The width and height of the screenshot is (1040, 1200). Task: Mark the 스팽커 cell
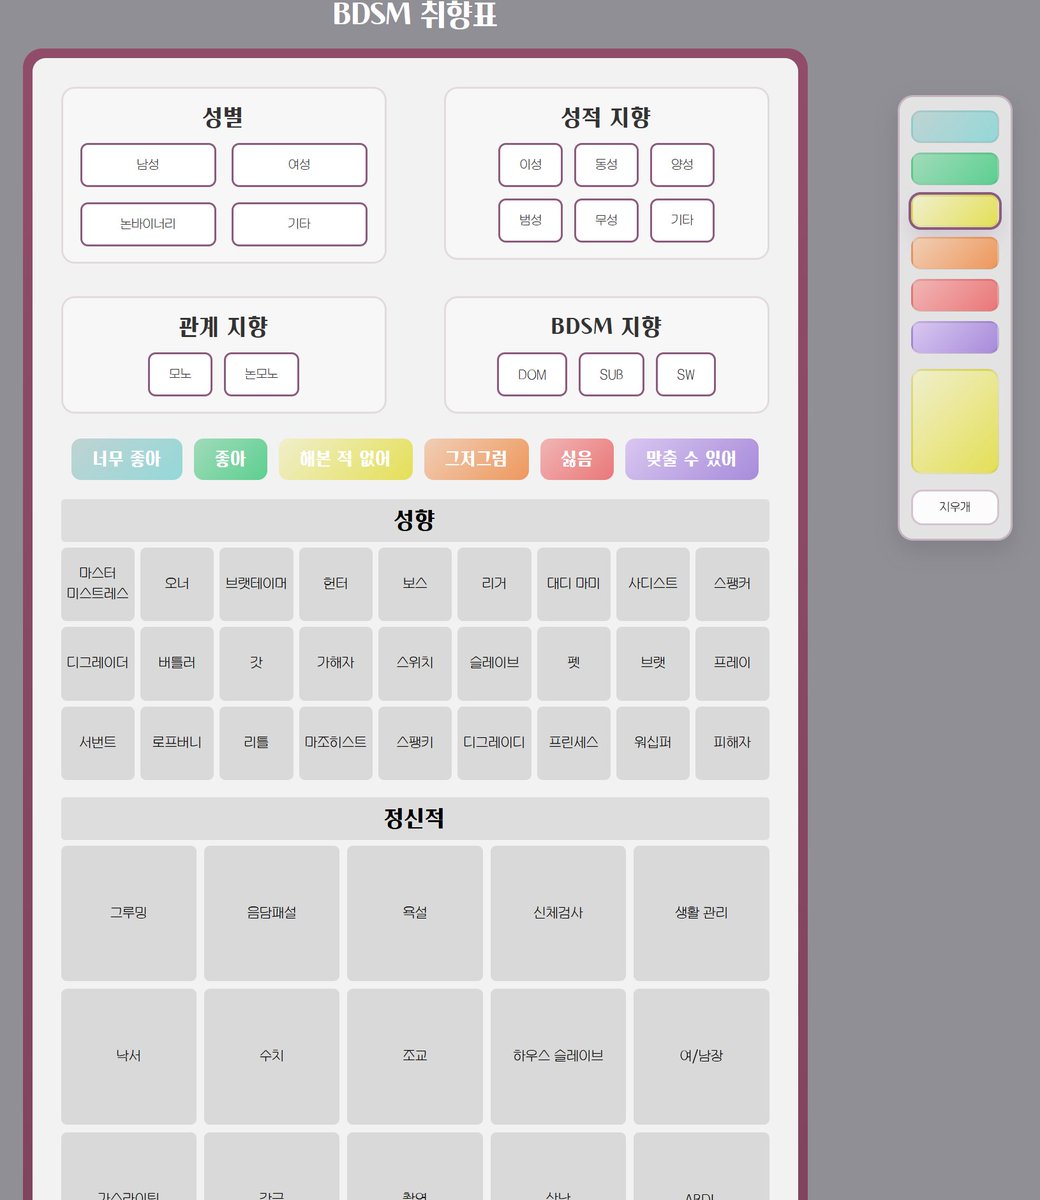(732, 584)
